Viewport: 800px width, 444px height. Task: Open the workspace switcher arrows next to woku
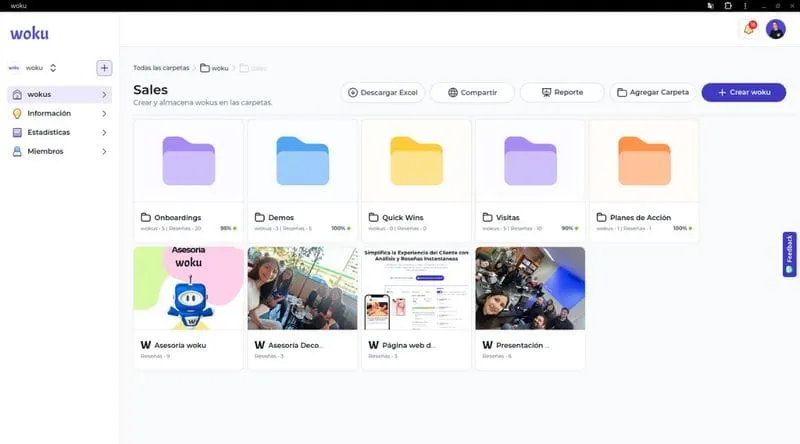53,68
